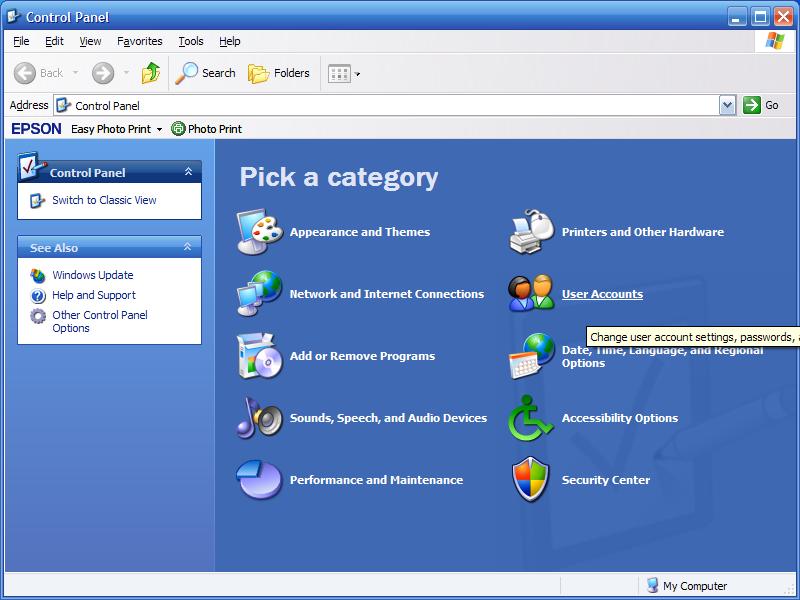The width and height of the screenshot is (800, 600).
Task: Open the Back history dropdown arrow
Action: point(76,73)
